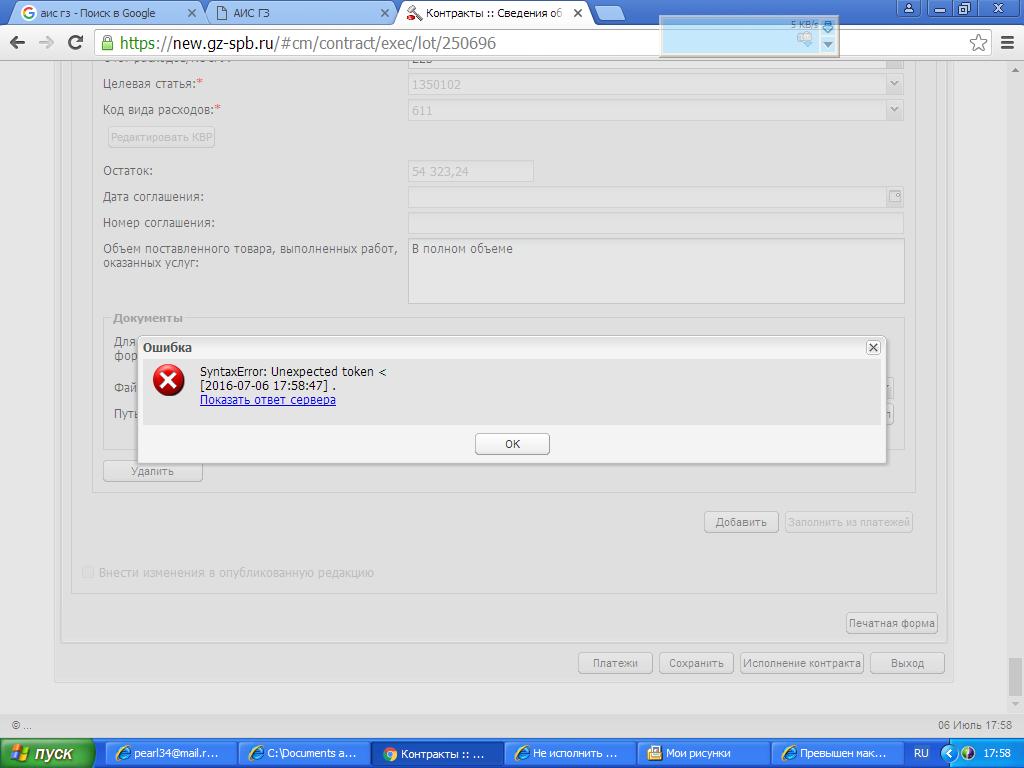The height and width of the screenshot is (768, 1024).
Task: Open the calendar picker for Дата соглашения
Action: 895,196
